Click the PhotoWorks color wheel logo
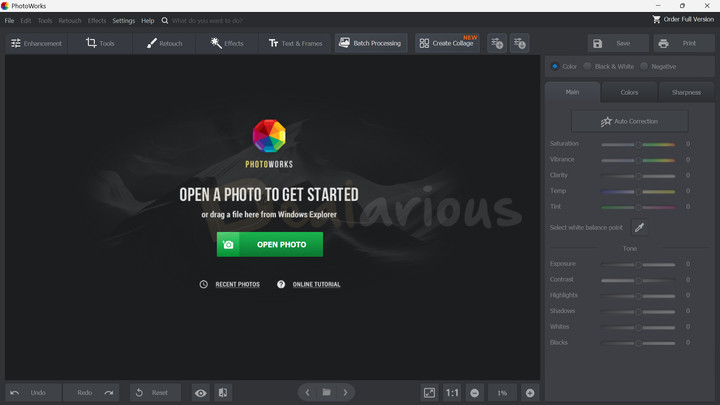Viewport: 720px width, 405px height. coord(269,136)
